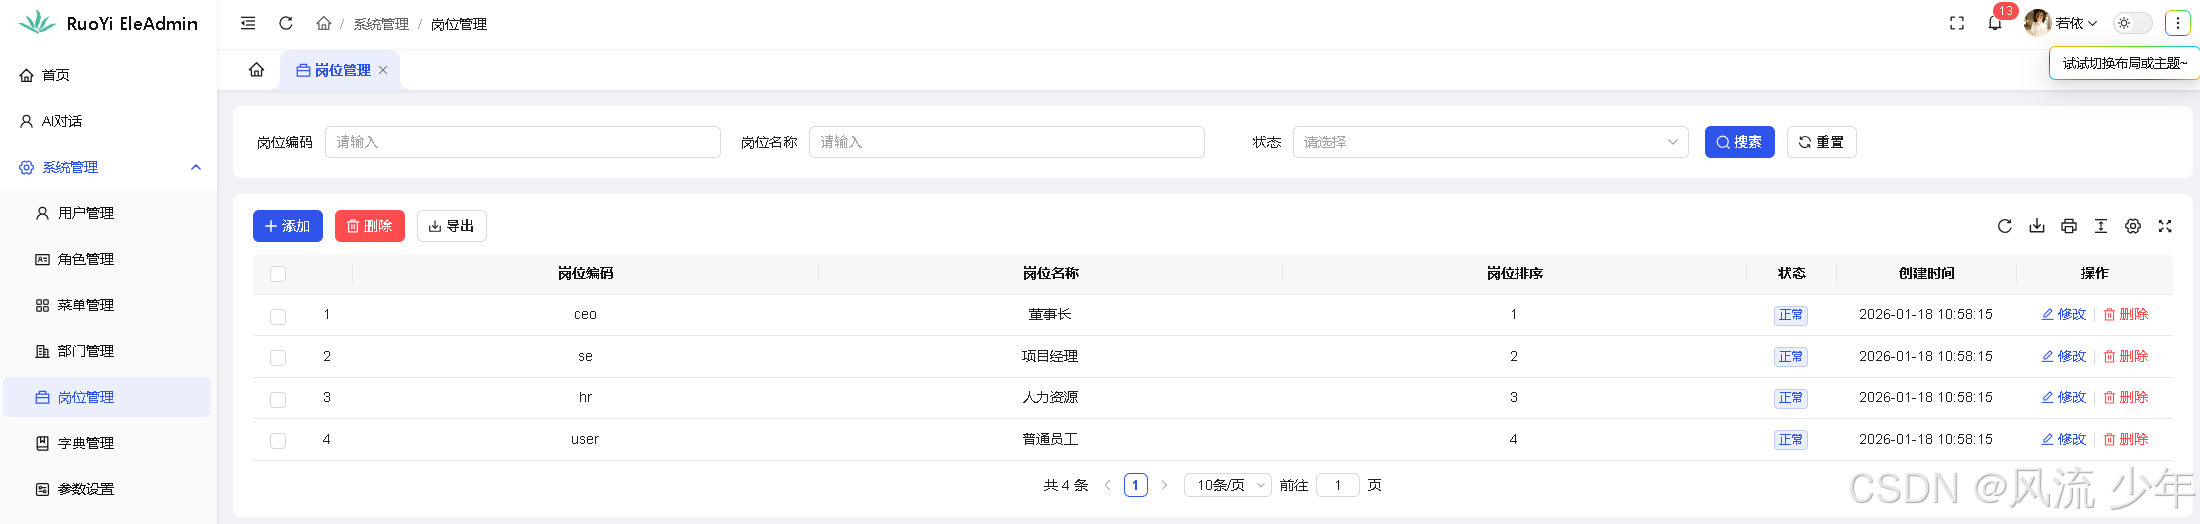This screenshot has height=524, width=2200.
Task: Close the 岗位管理 tab
Action: click(x=383, y=70)
